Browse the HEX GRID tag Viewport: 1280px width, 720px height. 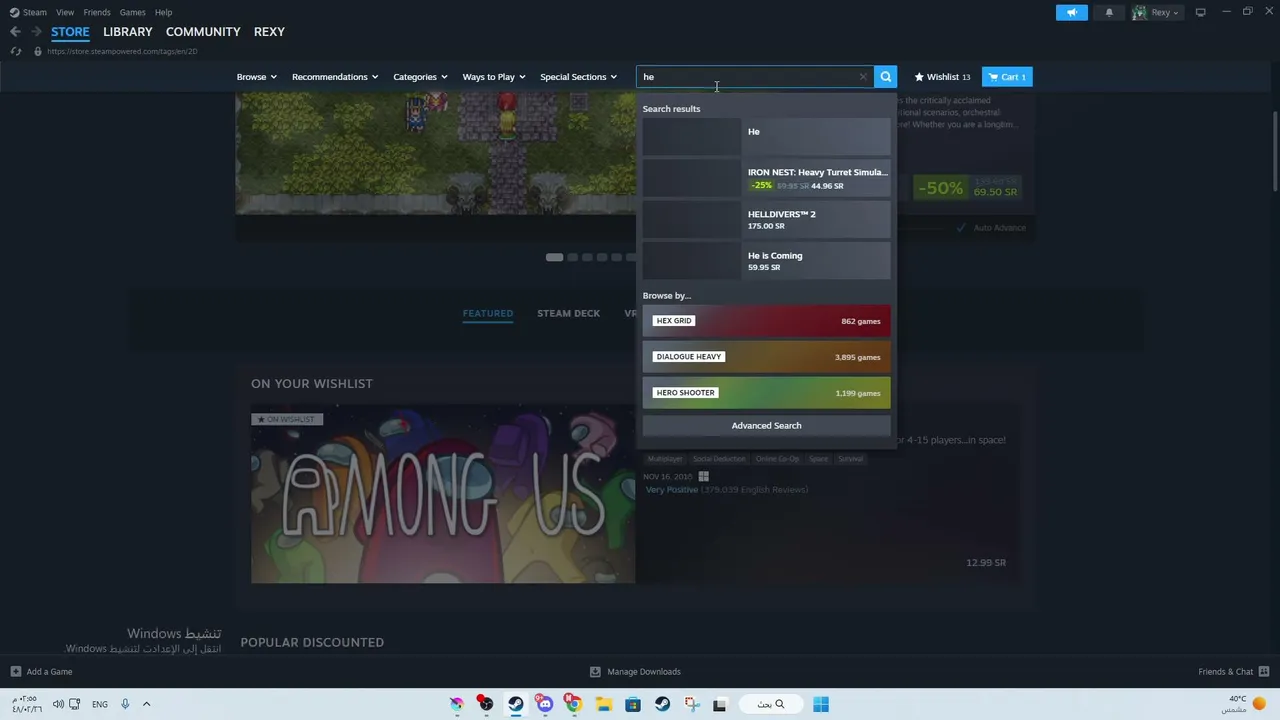coord(766,321)
